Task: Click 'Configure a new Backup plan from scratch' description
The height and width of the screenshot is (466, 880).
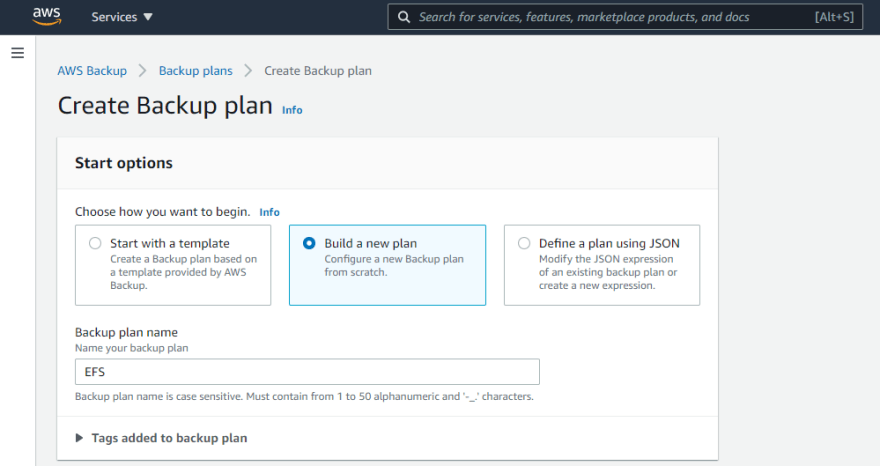Action: click(x=394, y=266)
